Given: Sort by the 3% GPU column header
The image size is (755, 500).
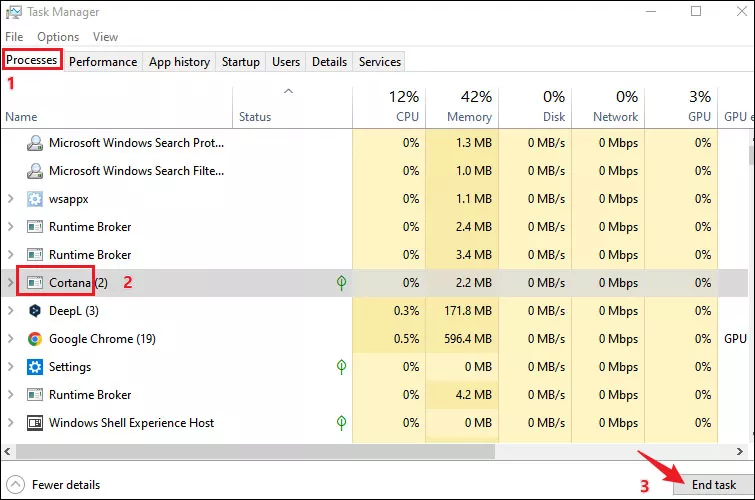Looking at the screenshot, I should 681,108.
